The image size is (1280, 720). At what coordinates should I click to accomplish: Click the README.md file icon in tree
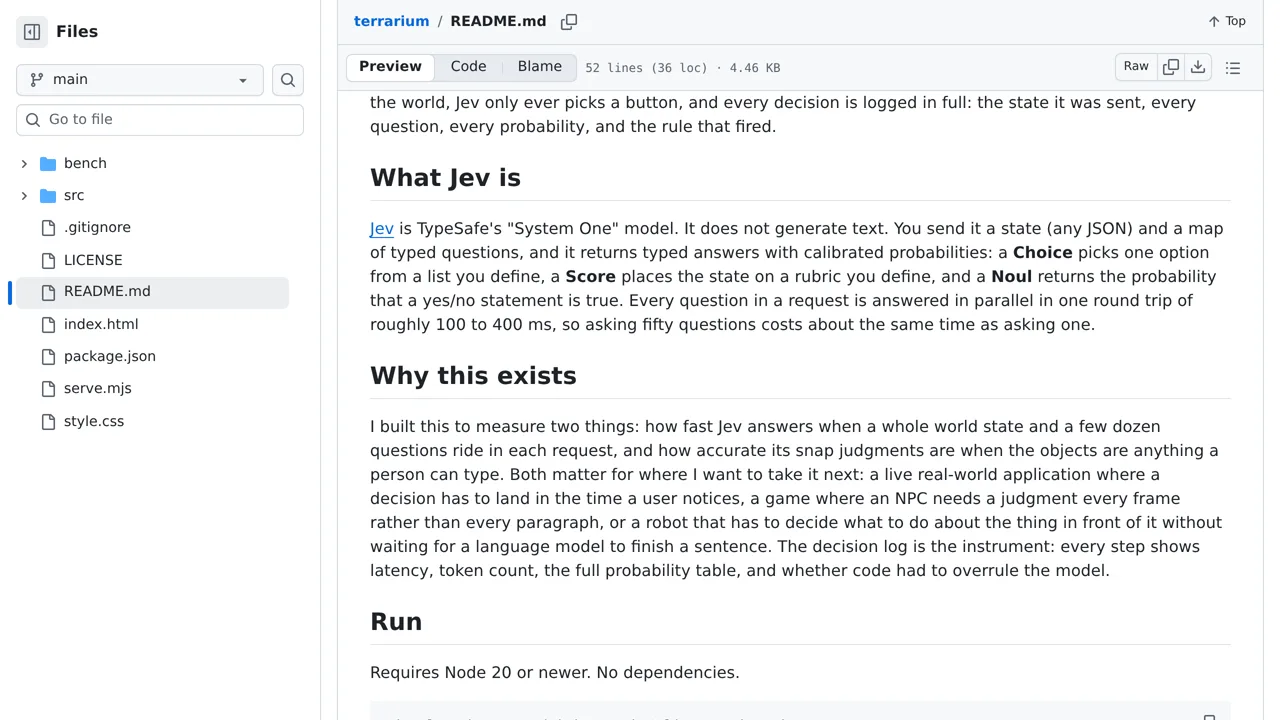coord(48,292)
